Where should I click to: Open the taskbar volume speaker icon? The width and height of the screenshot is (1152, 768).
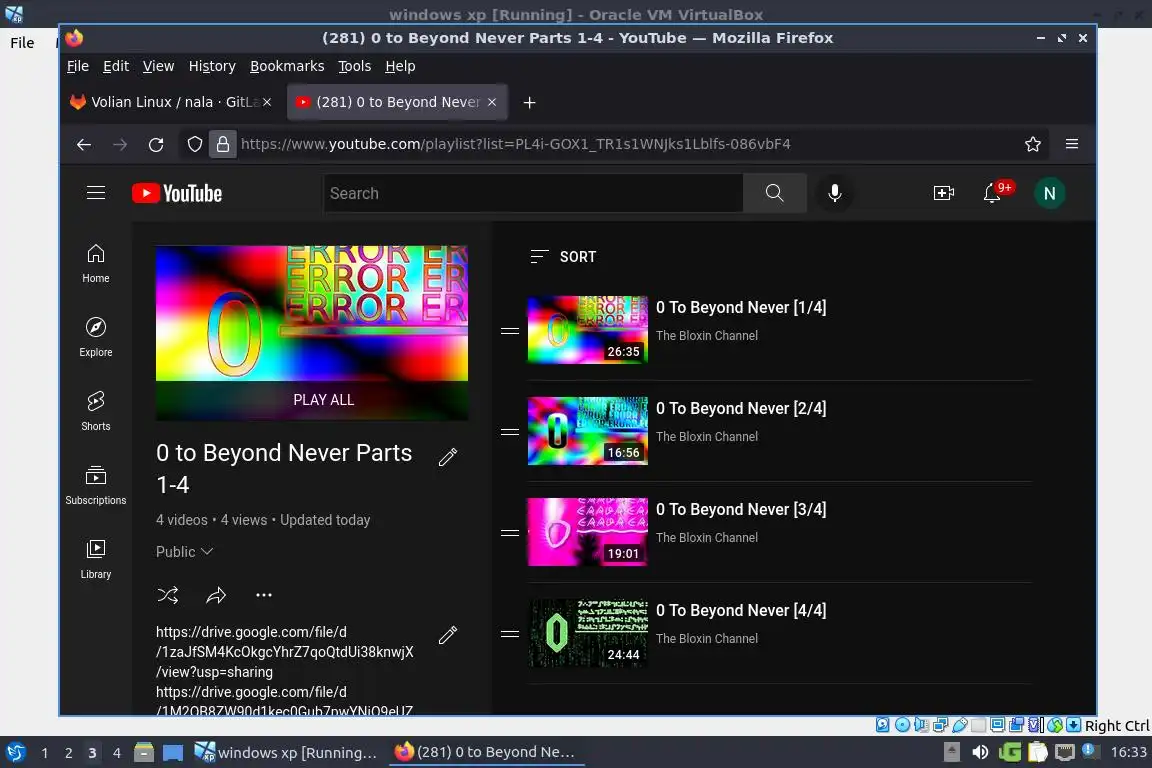[980, 752]
